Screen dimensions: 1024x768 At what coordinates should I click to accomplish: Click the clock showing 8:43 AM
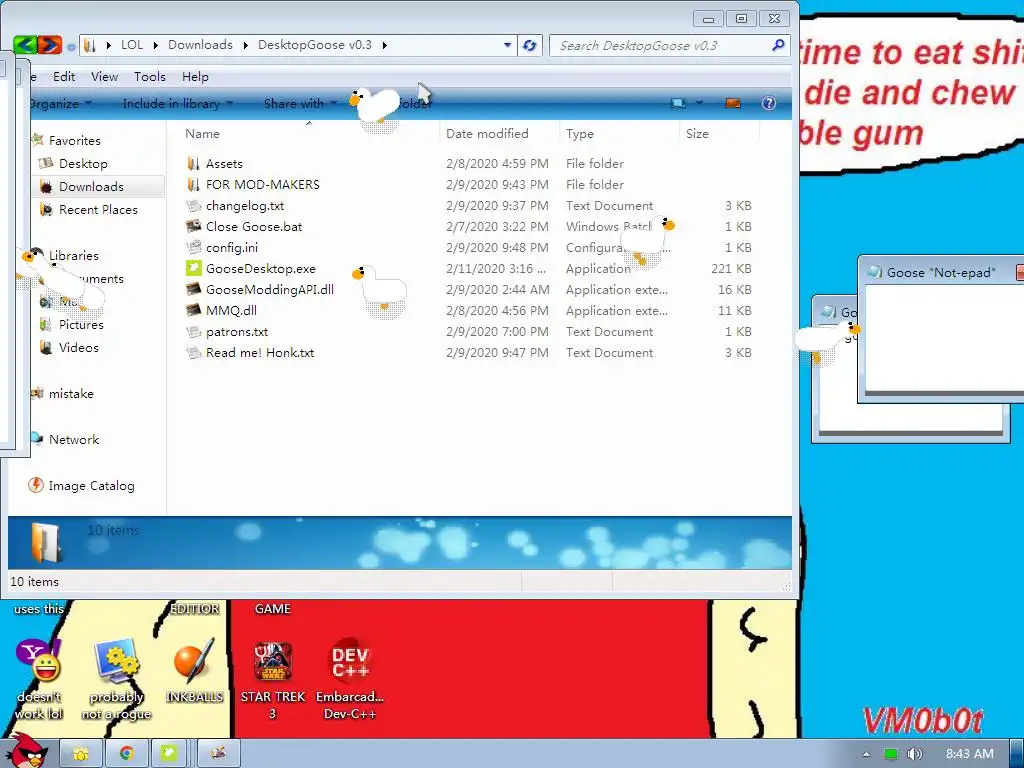click(x=969, y=754)
